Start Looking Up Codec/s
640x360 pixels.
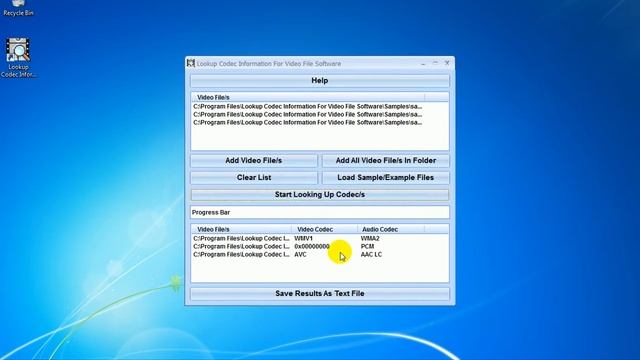click(x=320, y=195)
